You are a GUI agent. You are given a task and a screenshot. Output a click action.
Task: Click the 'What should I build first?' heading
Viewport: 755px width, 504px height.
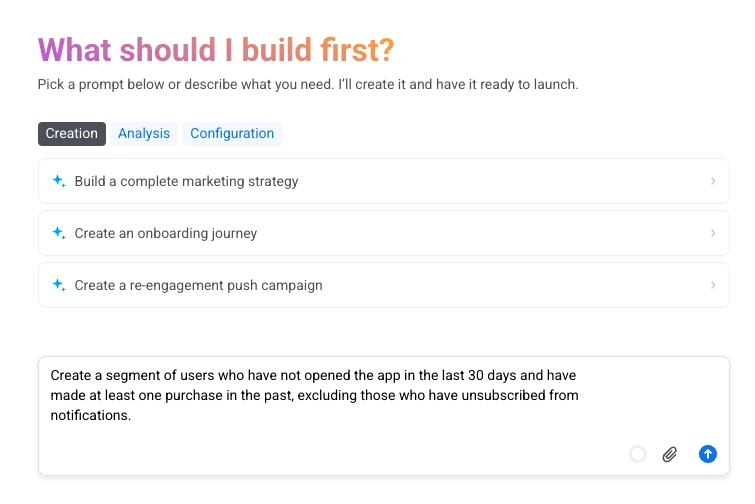pos(216,50)
